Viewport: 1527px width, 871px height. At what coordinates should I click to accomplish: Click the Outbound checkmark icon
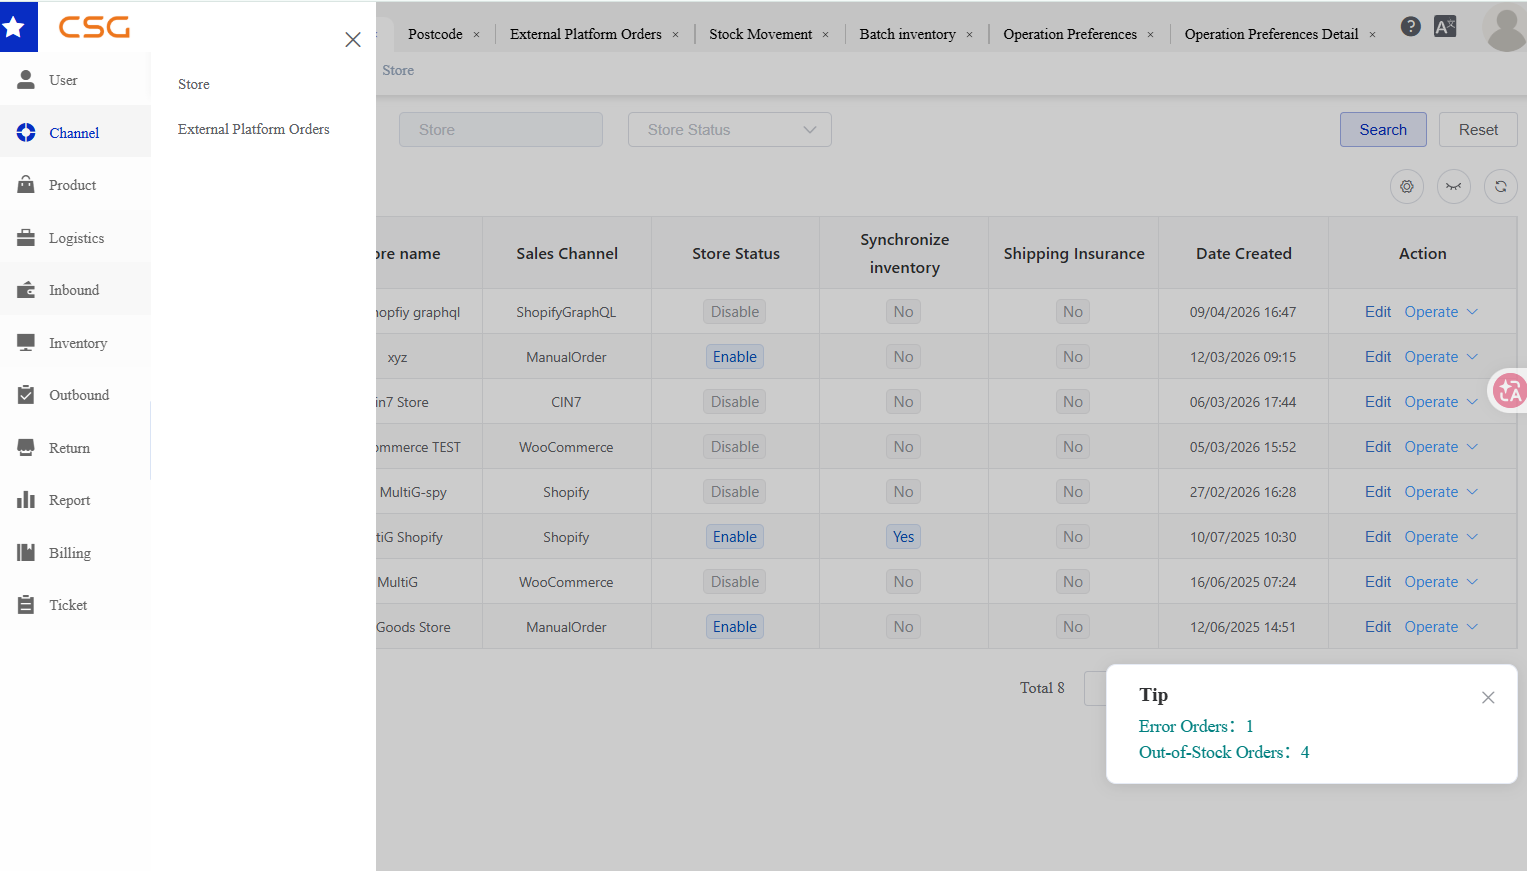26,394
